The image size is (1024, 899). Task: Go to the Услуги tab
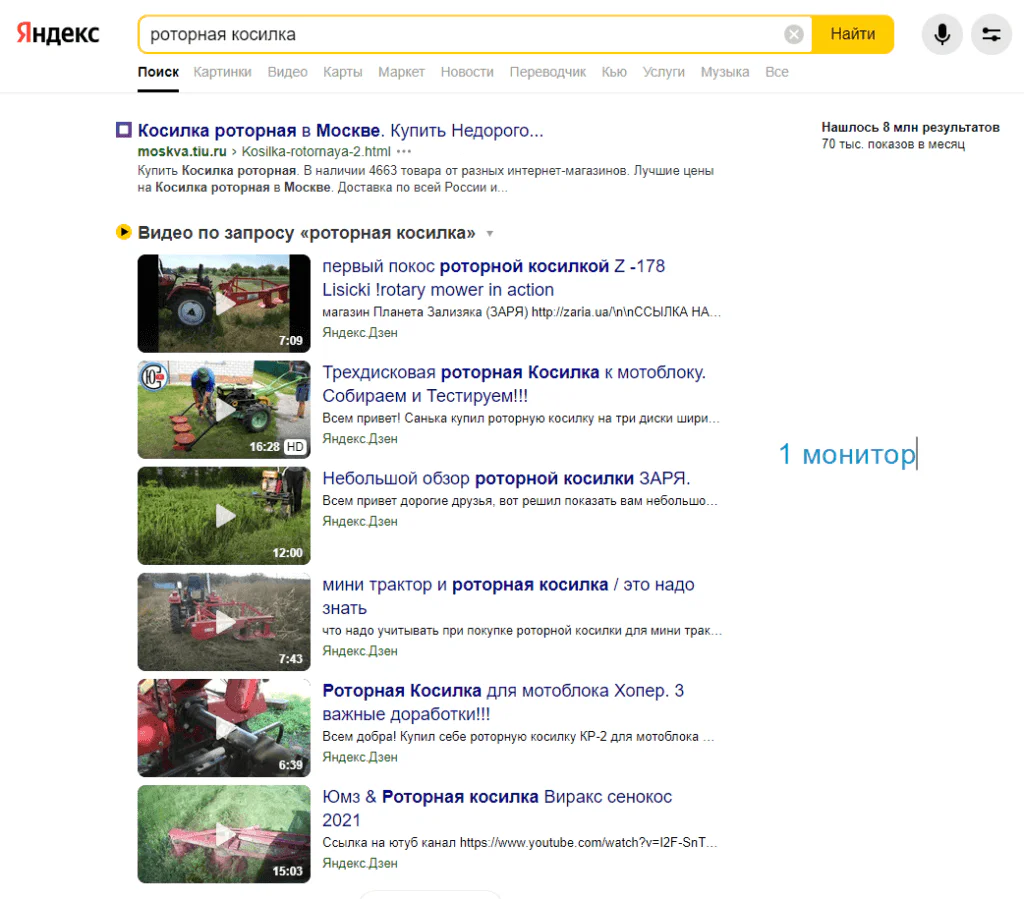coord(664,72)
